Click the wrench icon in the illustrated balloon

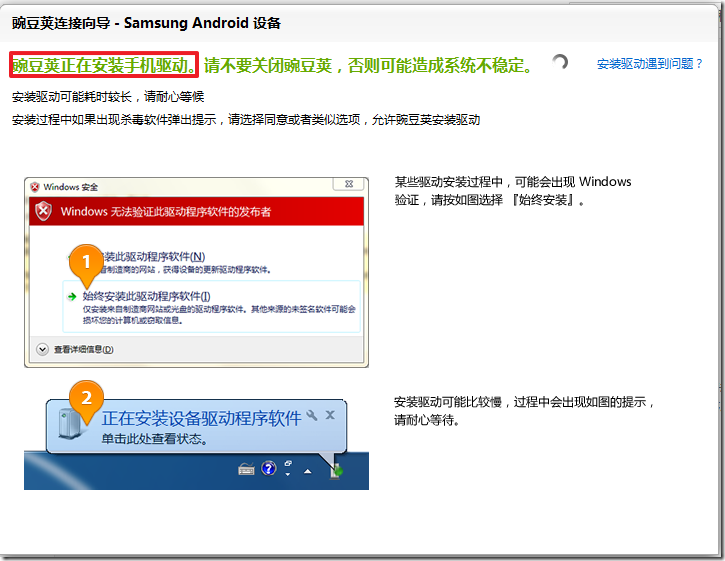(x=312, y=415)
